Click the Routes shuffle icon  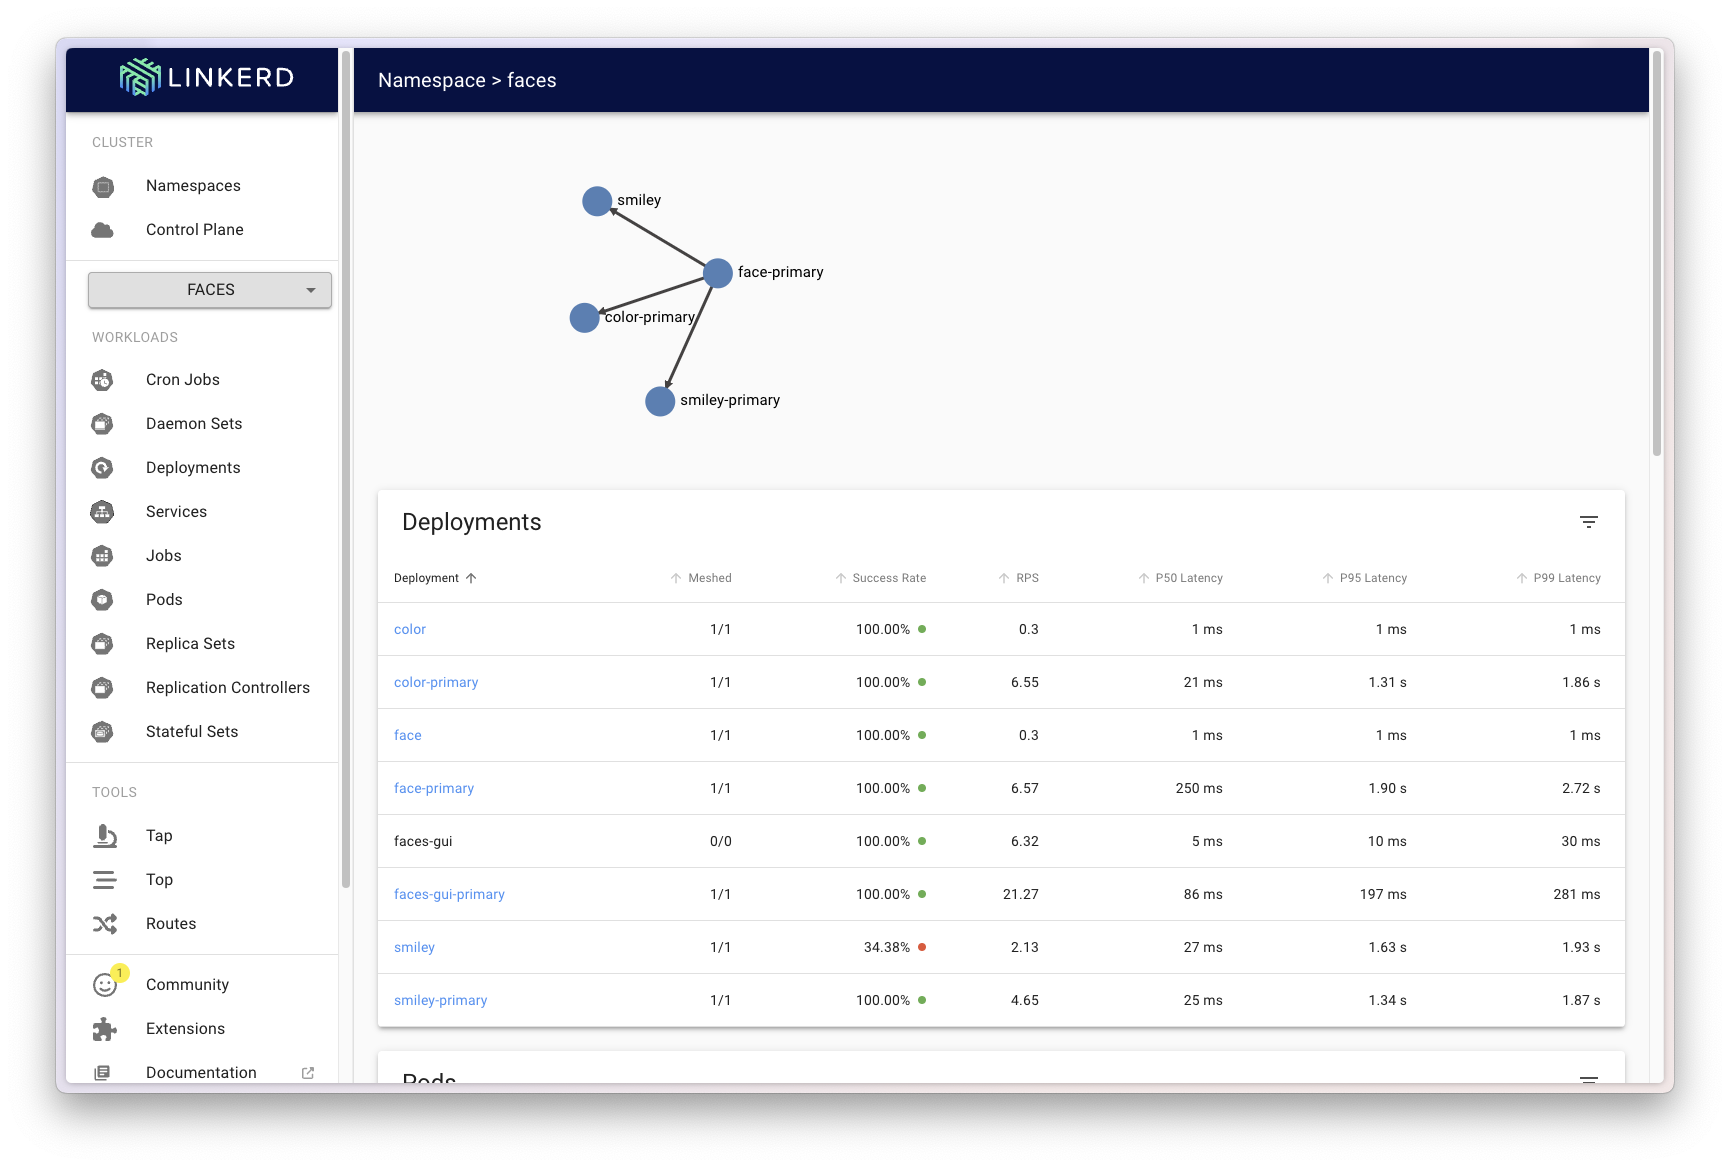click(x=105, y=924)
